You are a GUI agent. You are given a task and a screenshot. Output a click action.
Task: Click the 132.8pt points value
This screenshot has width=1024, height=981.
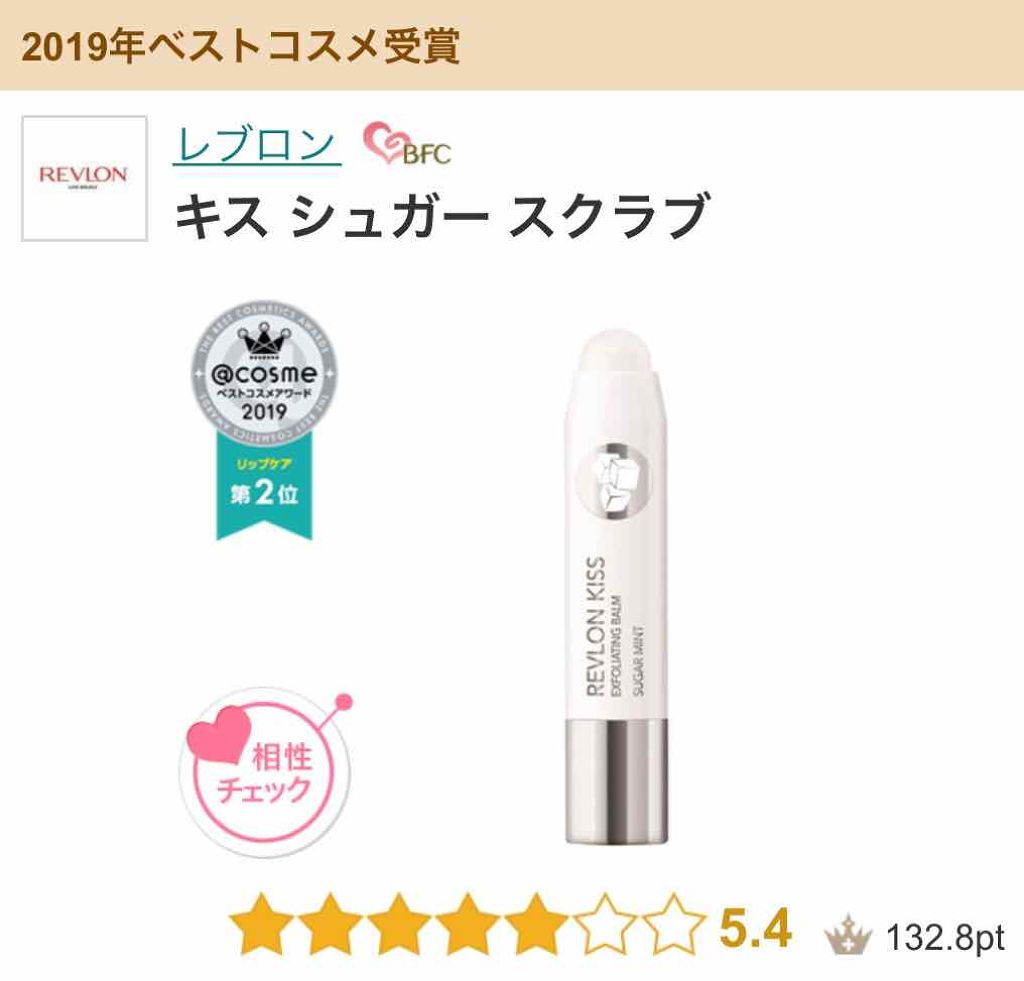click(x=945, y=938)
